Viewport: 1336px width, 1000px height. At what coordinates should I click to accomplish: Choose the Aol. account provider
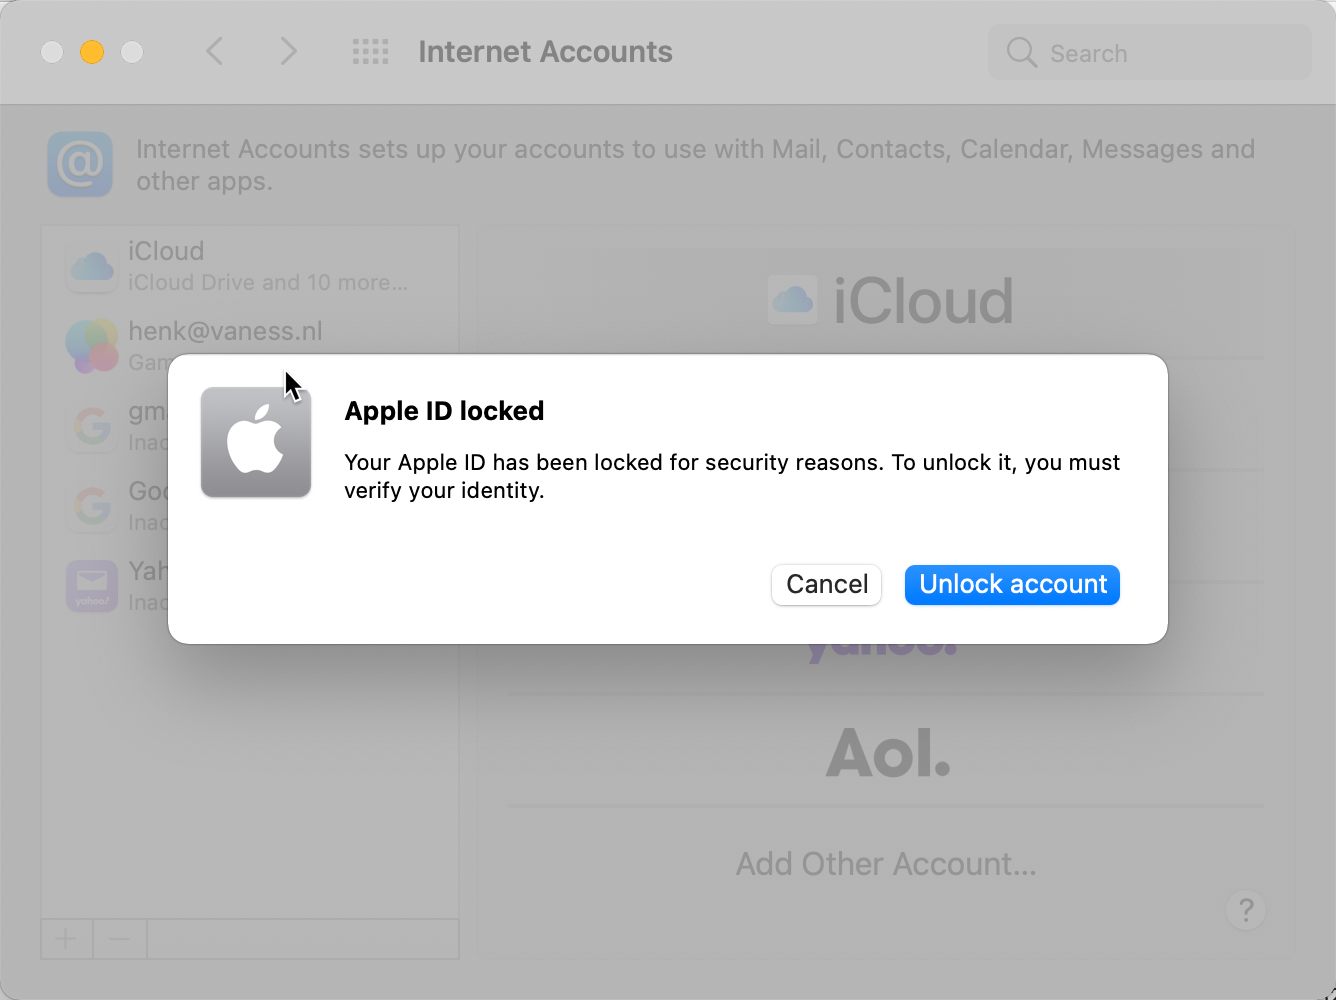(x=887, y=752)
